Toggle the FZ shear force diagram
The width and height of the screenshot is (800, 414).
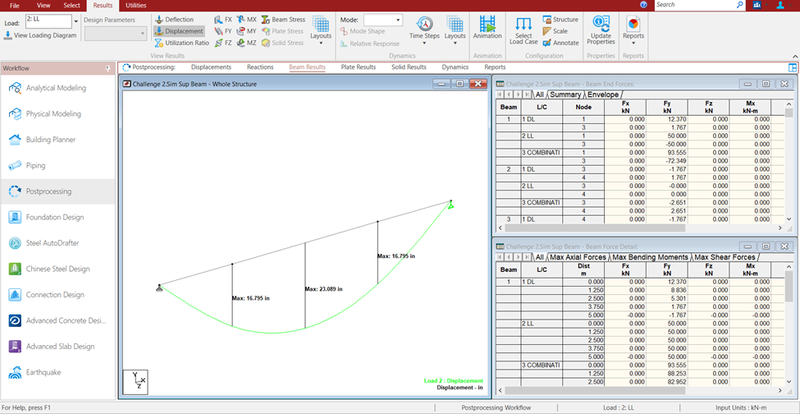pos(223,43)
